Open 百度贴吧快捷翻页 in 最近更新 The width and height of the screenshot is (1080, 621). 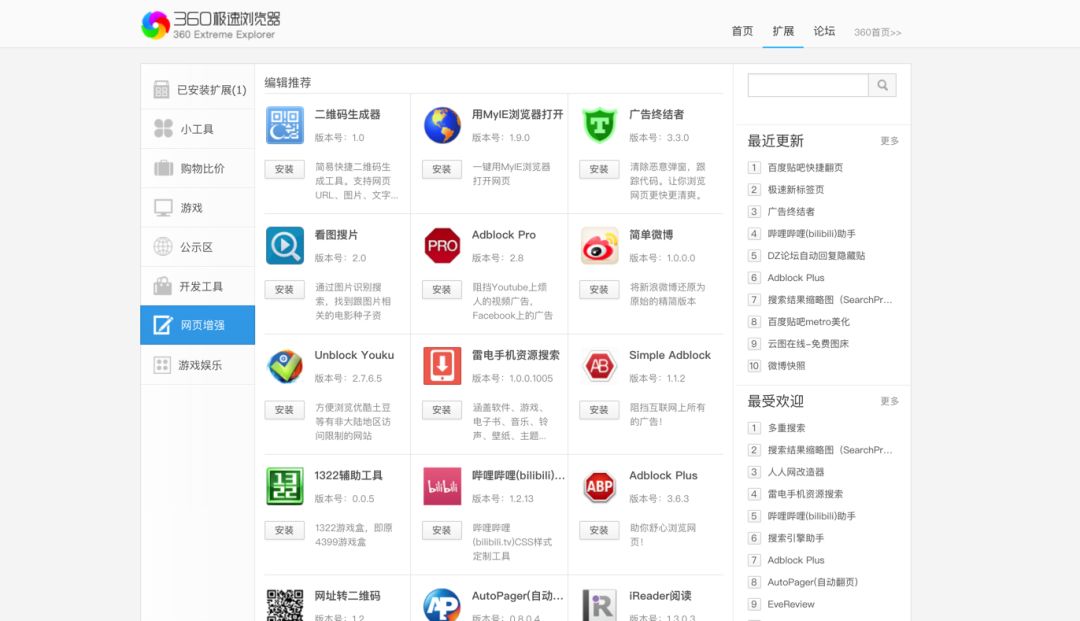805,167
